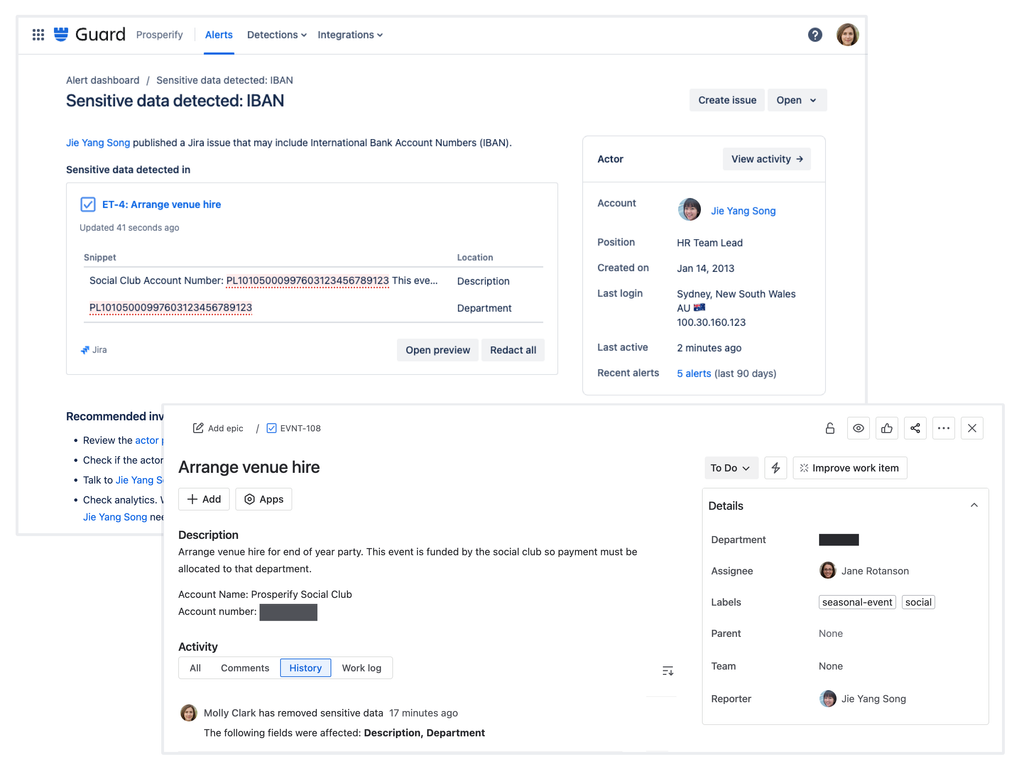Toggle the watch eye icon
Image resolution: width=1024 pixels, height=776 pixels.
[858, 428]
